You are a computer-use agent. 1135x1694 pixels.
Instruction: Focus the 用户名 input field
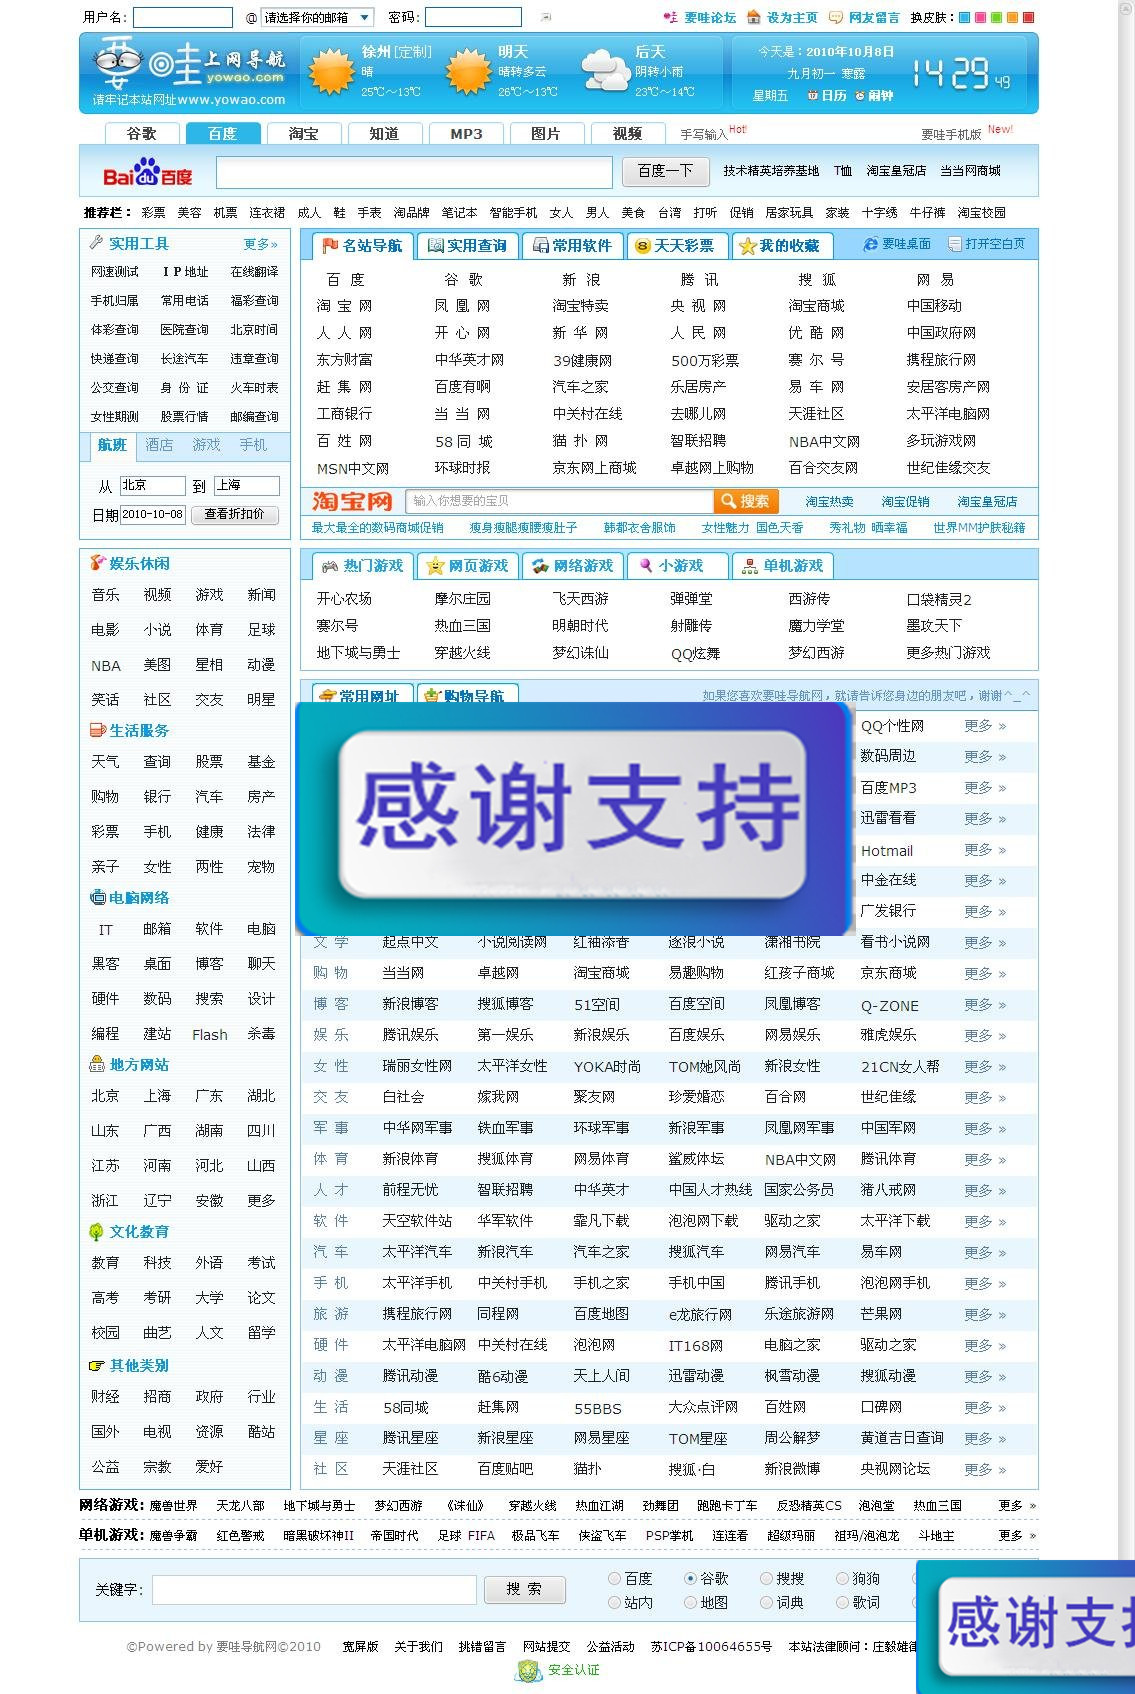pos(183,17)
